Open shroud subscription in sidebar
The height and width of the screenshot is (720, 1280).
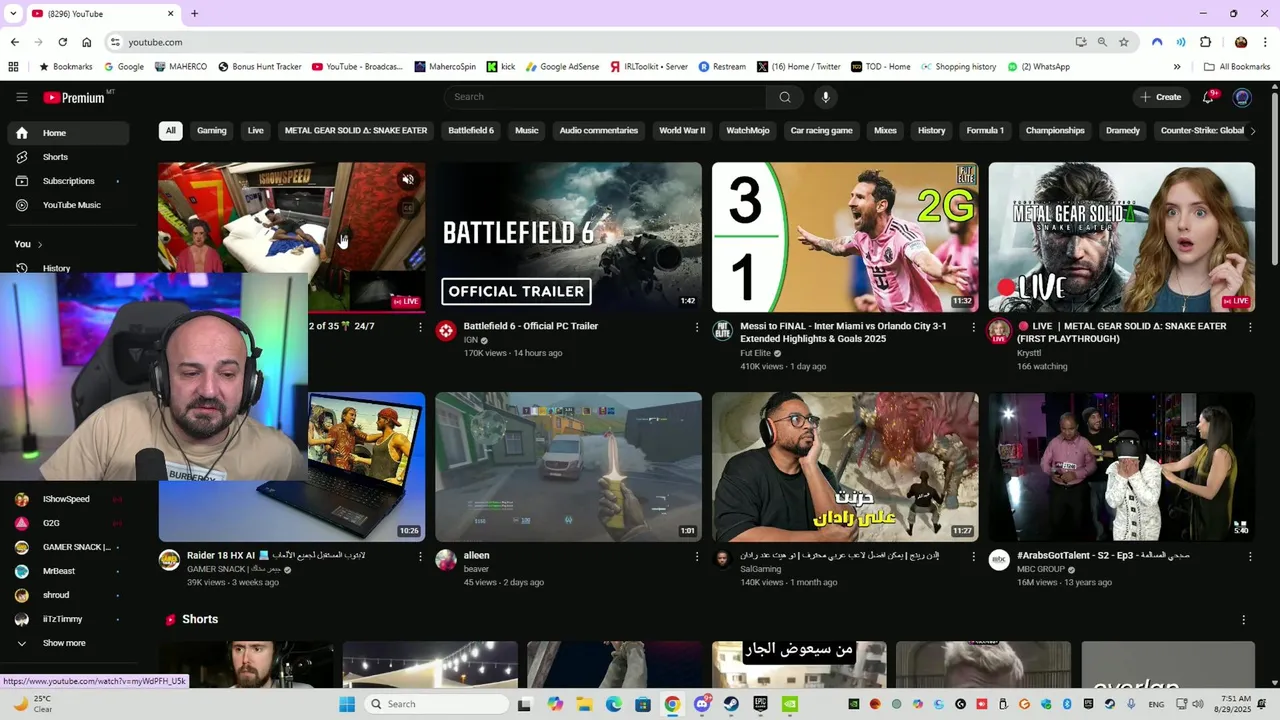(68, 595)
